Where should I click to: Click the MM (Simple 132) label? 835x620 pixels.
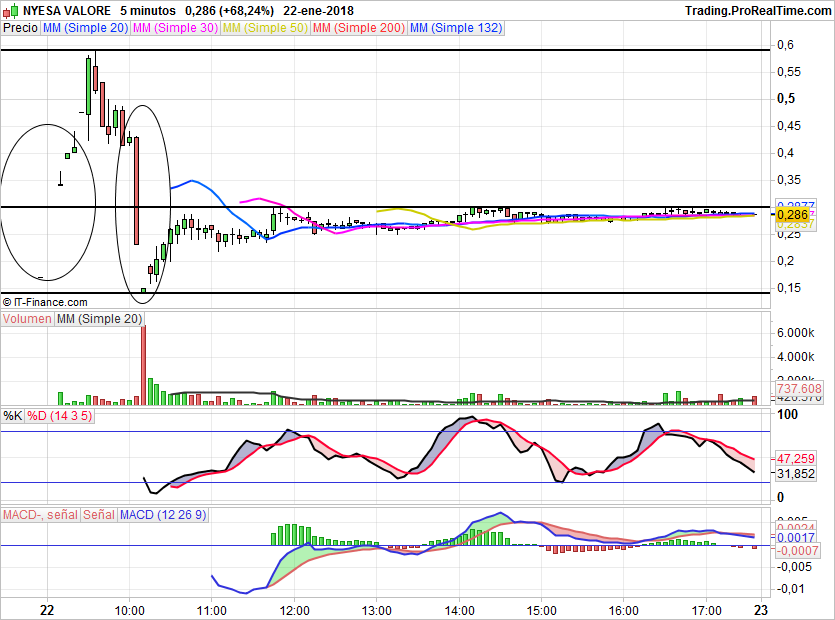(x=455, y=28)
